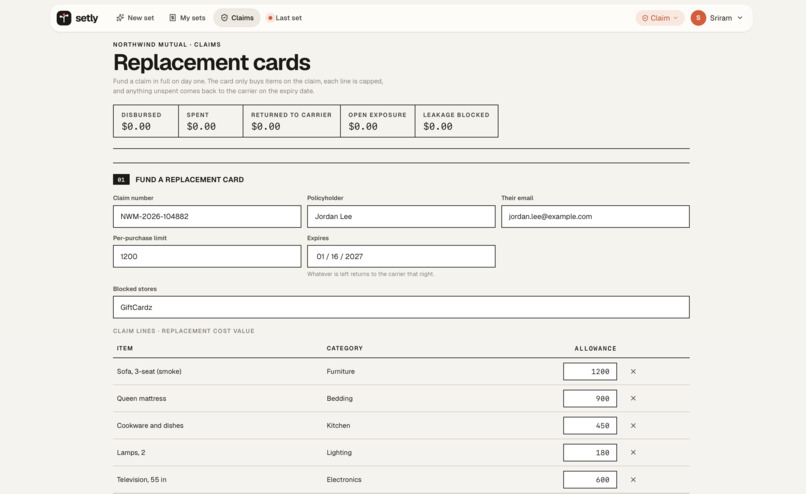Click the Blocked stores field
The height and width of the screenshot is (494, 806).
tap(401, 307)
